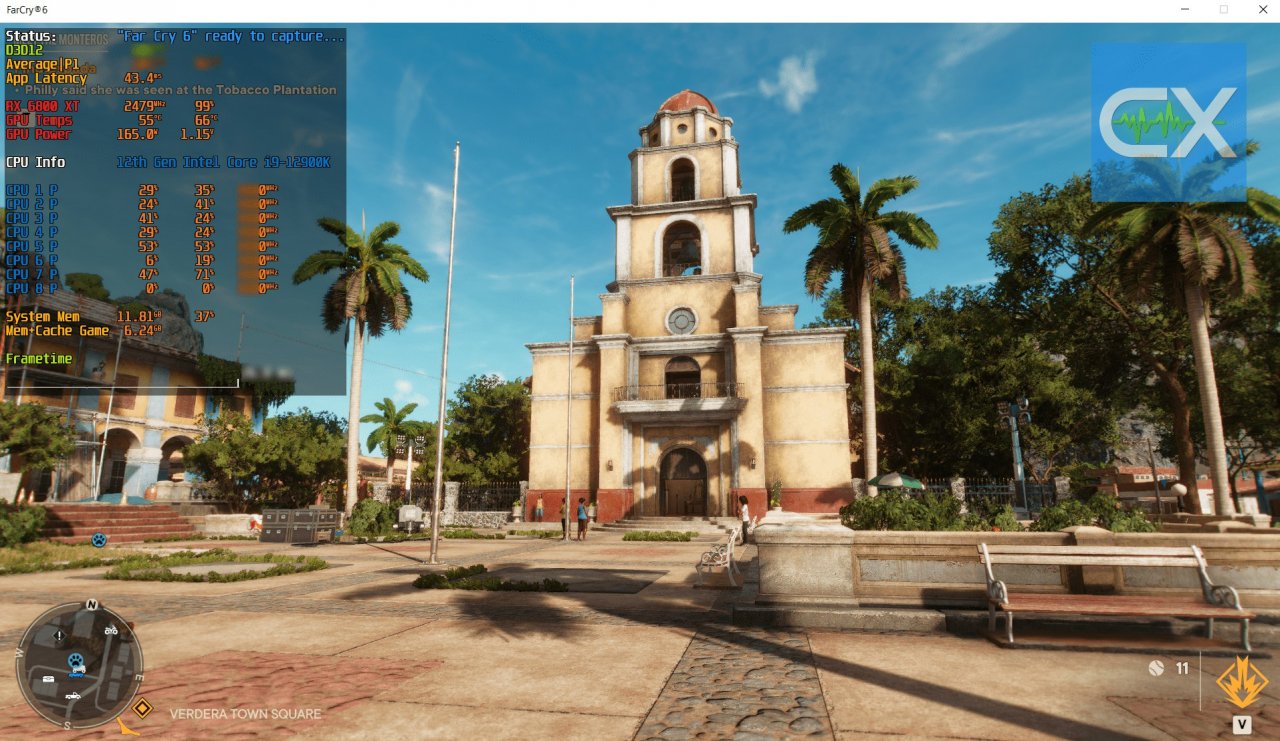
Task: Select the orange diamond objective marker beside the minimap
Action: (142, 708)
